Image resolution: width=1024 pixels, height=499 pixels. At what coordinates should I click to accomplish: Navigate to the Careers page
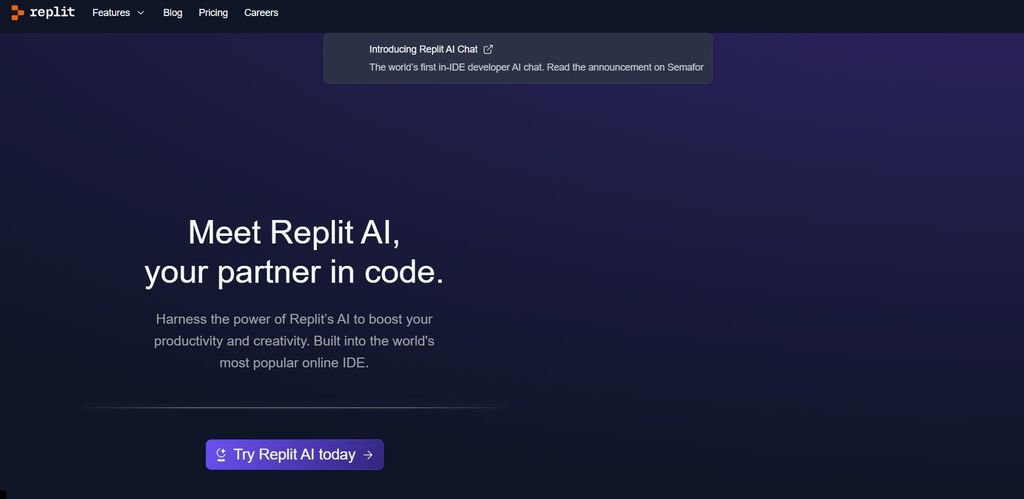tap(261, 13)
